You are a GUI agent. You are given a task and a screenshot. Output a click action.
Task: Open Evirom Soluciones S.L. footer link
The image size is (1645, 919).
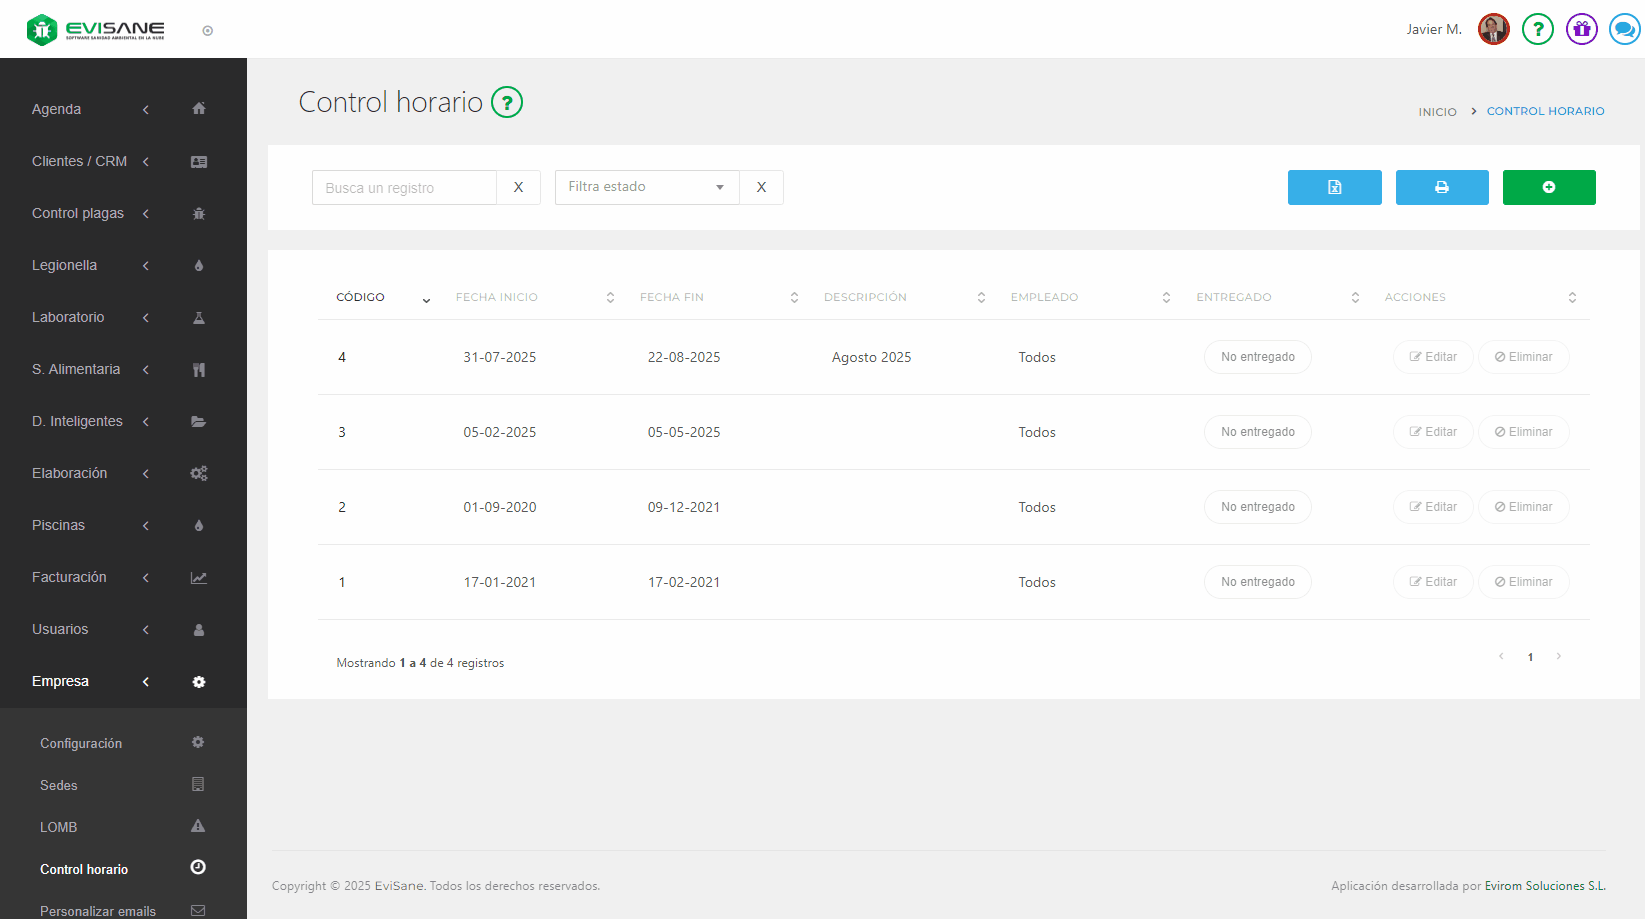click(x=1545, y=886)
